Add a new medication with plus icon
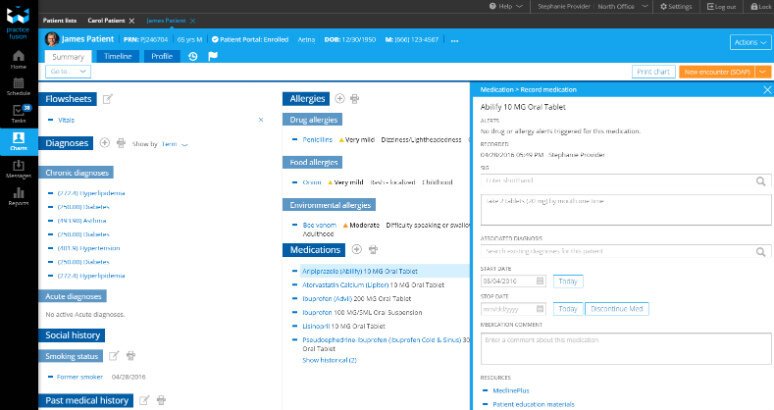This screenshot has height=410, width=774. (357, 249)
